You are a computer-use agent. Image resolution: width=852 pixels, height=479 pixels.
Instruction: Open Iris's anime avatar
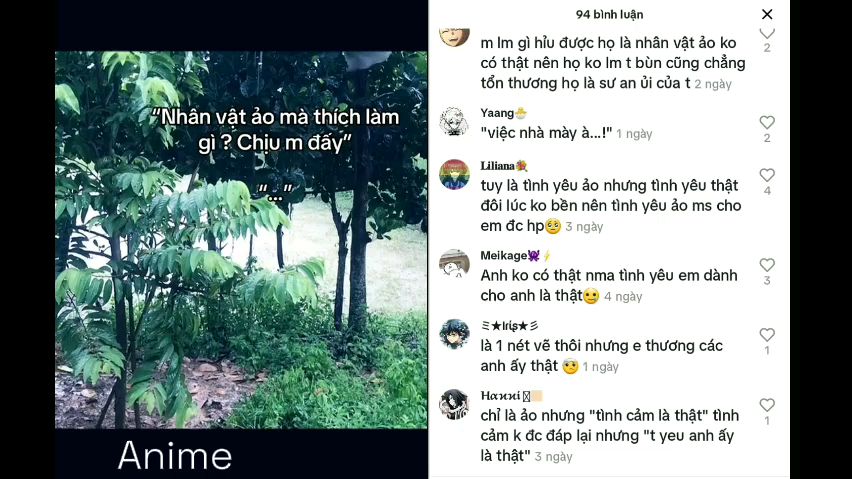[454, 334]
